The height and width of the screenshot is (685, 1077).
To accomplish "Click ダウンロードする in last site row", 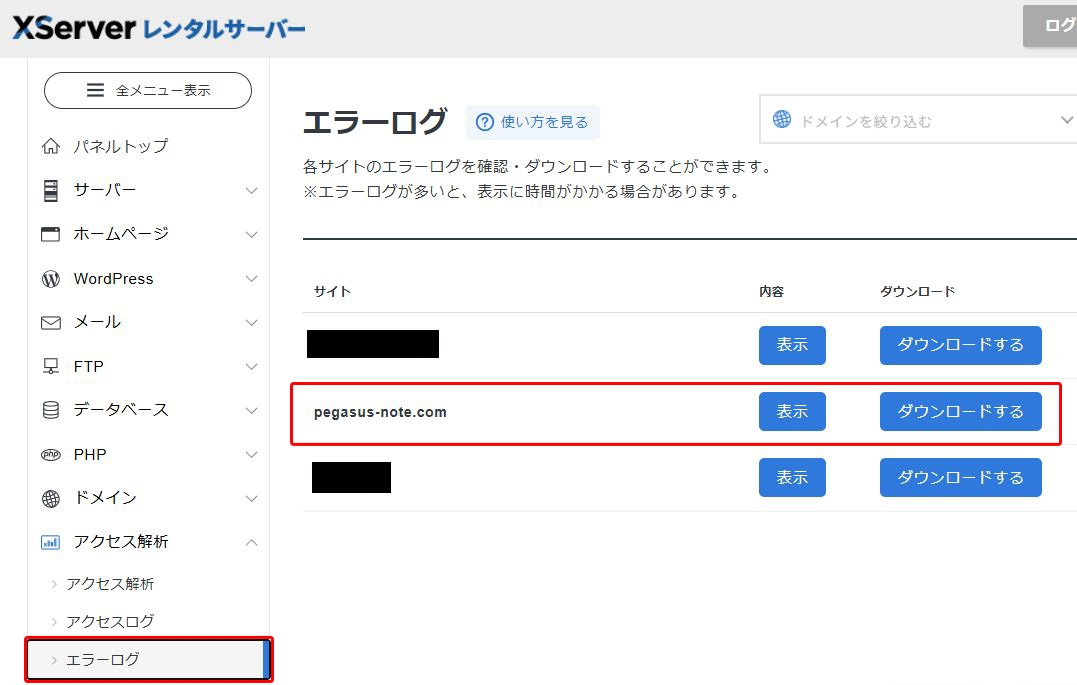I will [x=960, y=478].
